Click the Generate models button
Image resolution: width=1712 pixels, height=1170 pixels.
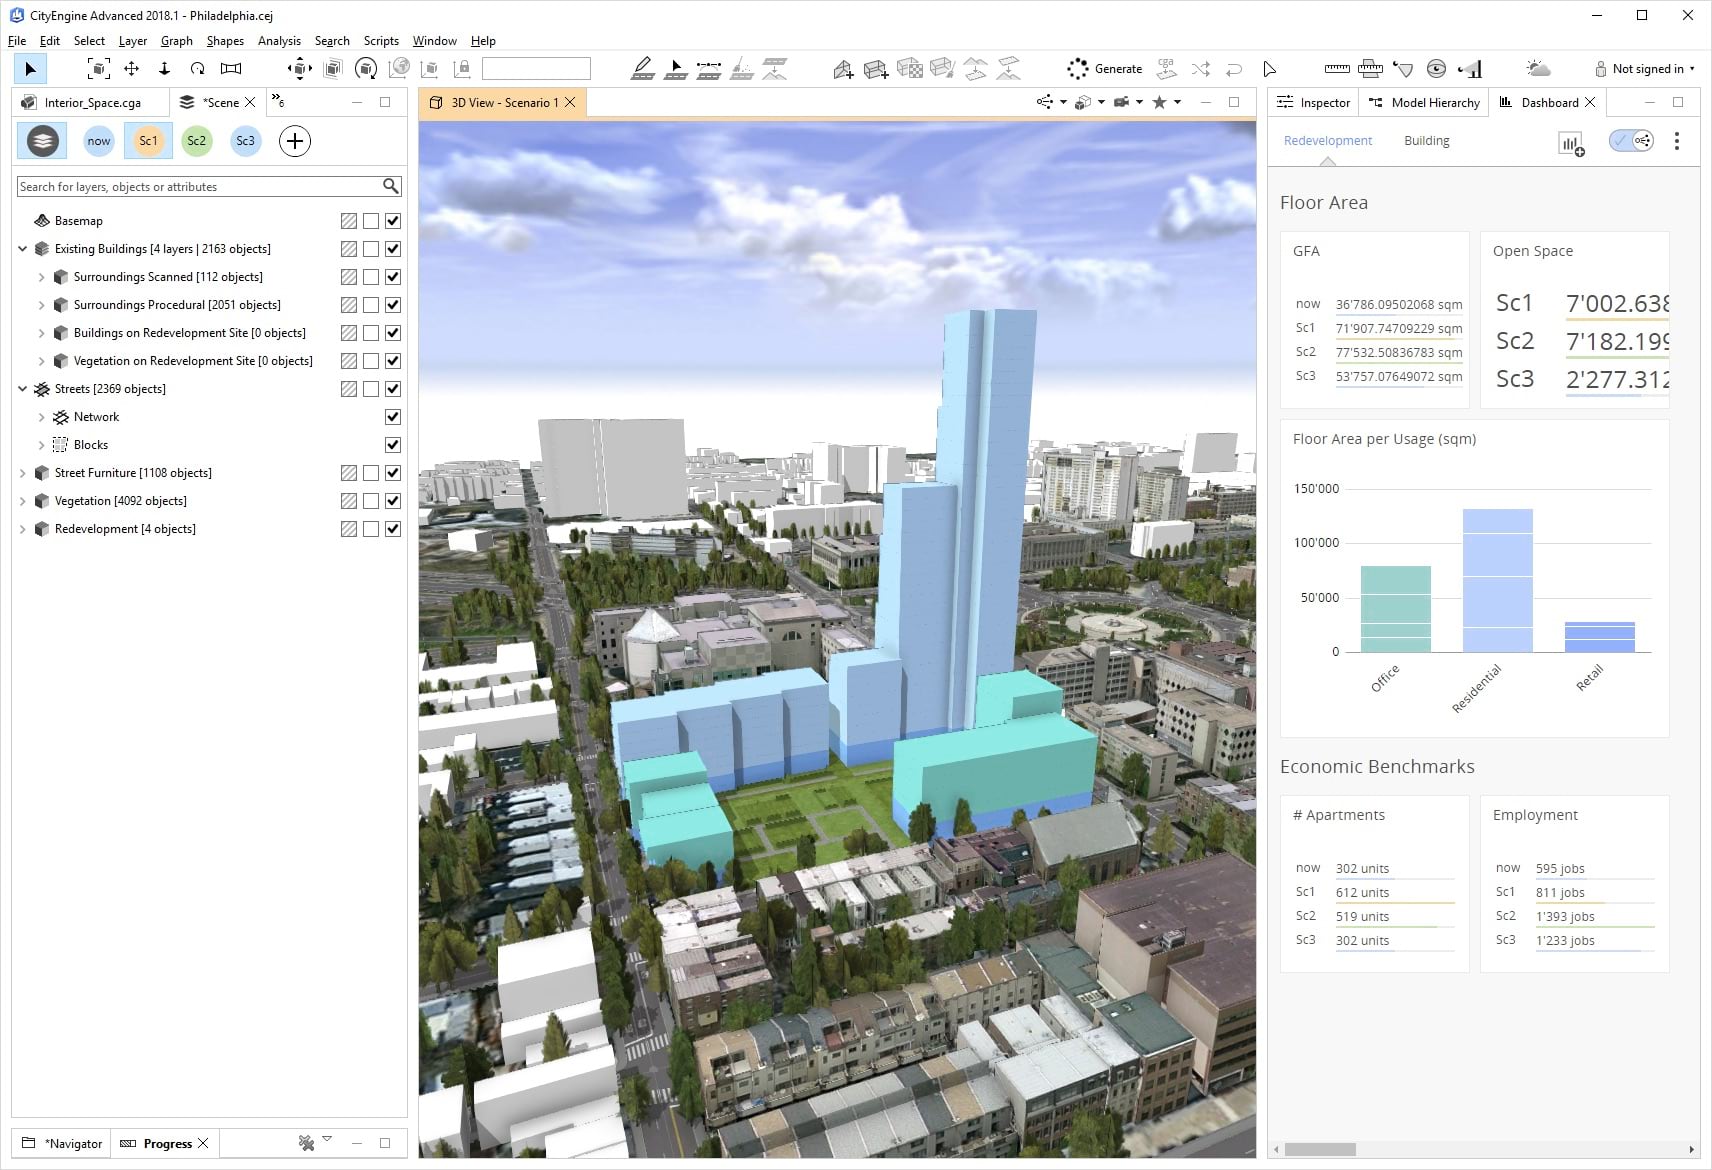click(1105, 69)
